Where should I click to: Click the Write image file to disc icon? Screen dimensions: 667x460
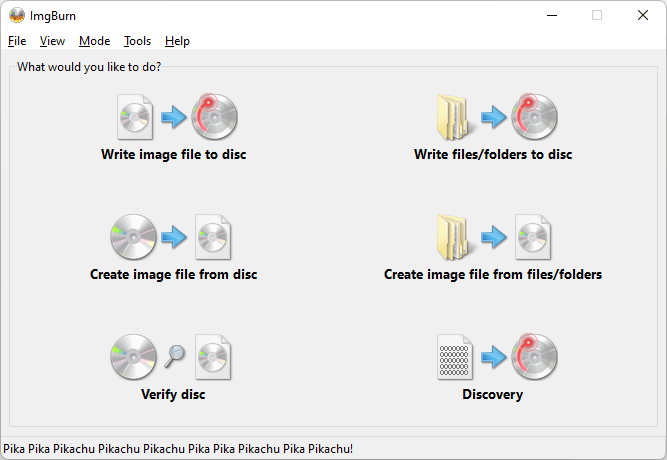click(174, 118)
